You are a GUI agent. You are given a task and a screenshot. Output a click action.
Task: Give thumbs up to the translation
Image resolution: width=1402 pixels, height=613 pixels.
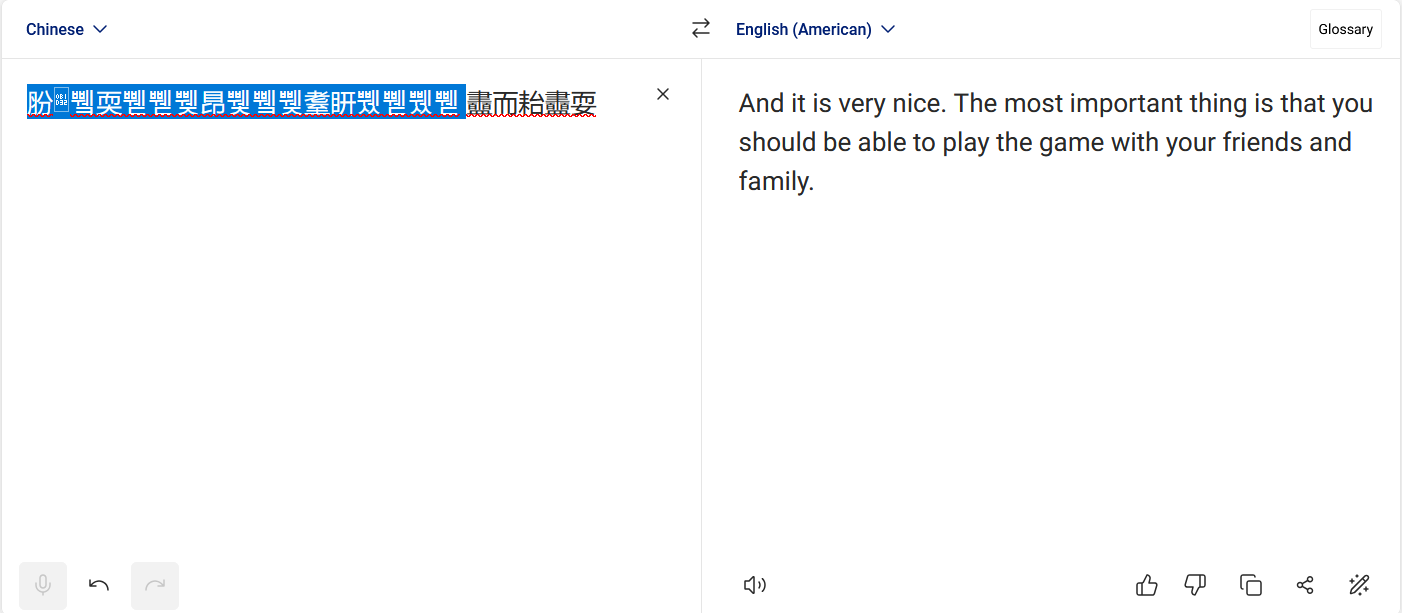1146,585
